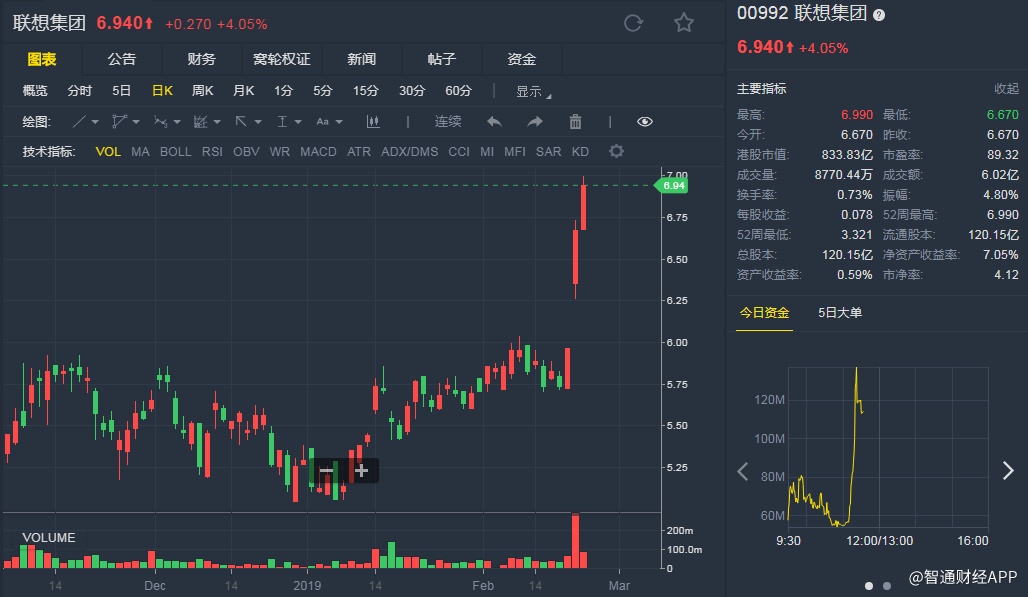The height and width of the screenshot is (597, 1028).
Task: Select second carousel page dot
Action: [x=886, y=586]
